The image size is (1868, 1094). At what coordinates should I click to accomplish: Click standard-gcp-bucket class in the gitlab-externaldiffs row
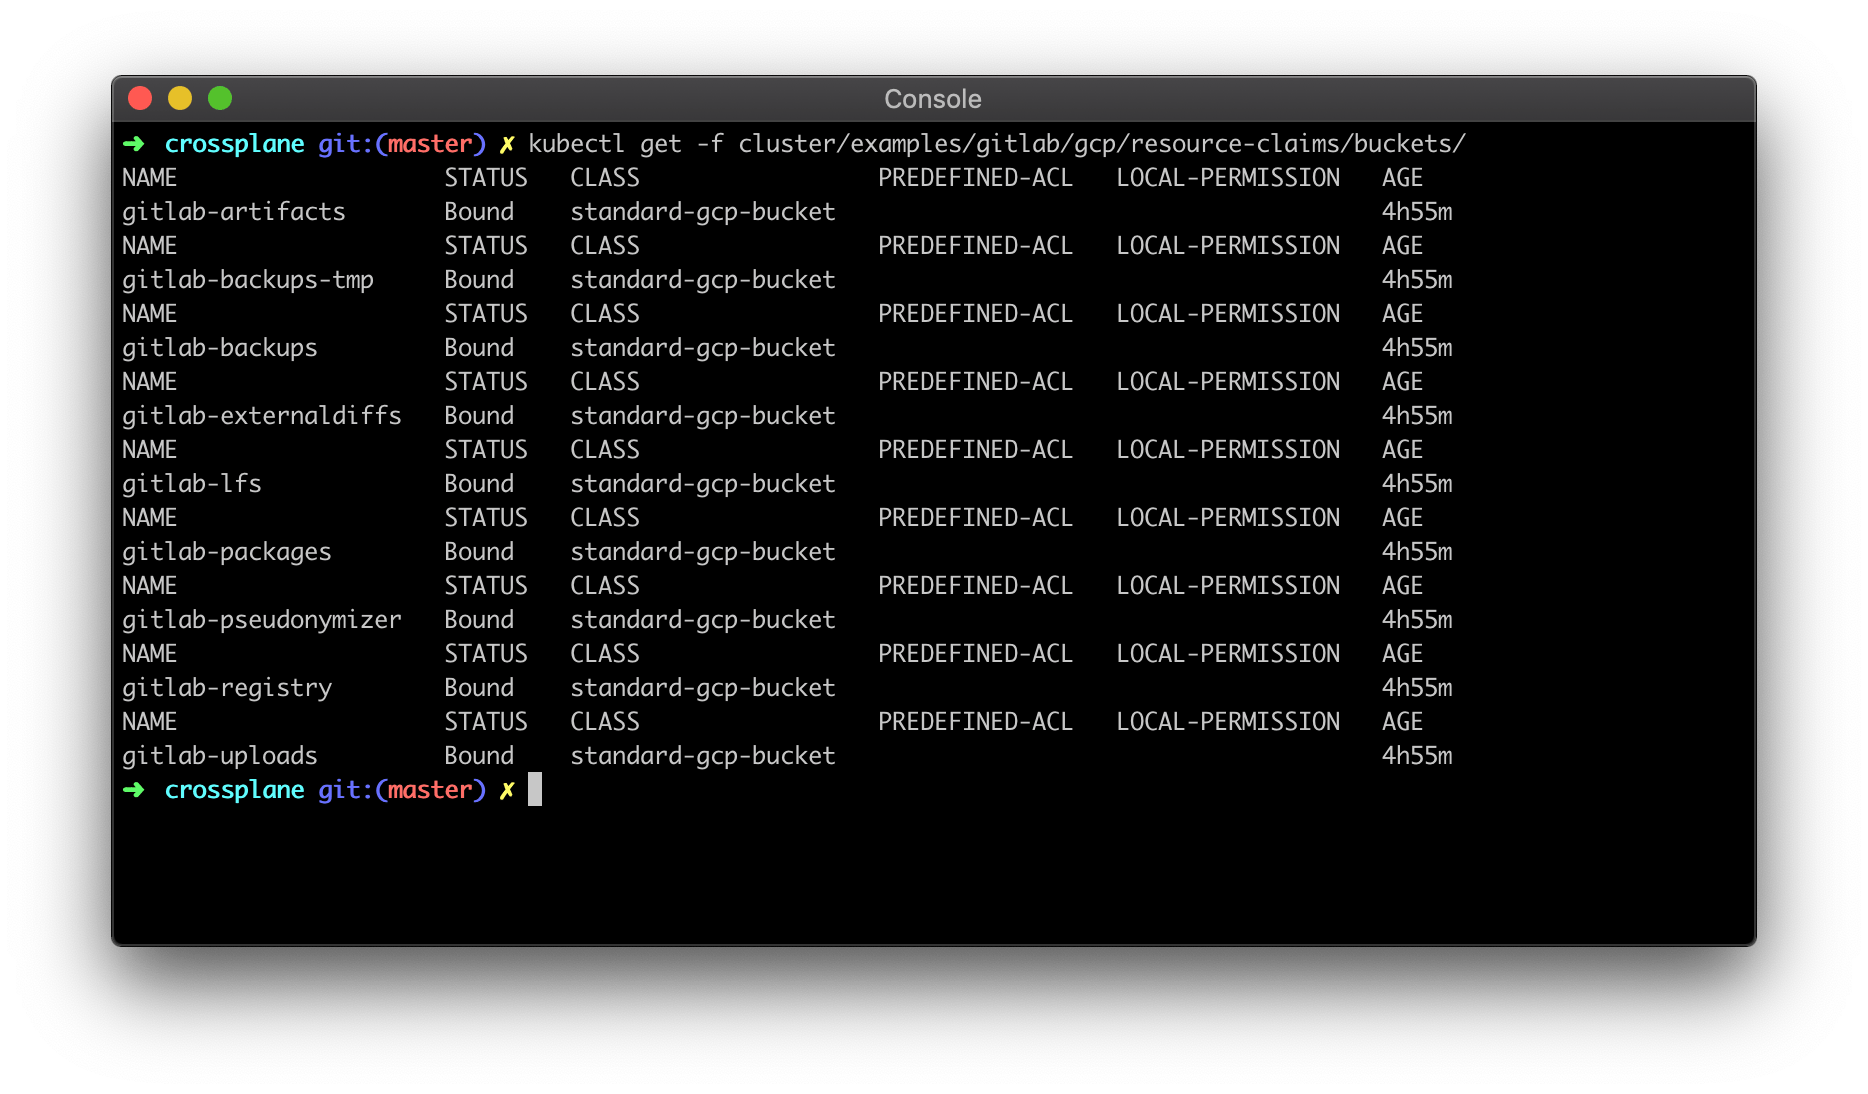[x=703, y=416]
